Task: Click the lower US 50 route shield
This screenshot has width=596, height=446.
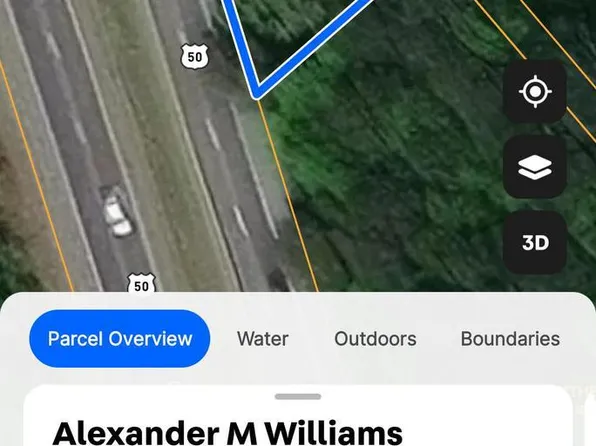Action: [141, 283]
